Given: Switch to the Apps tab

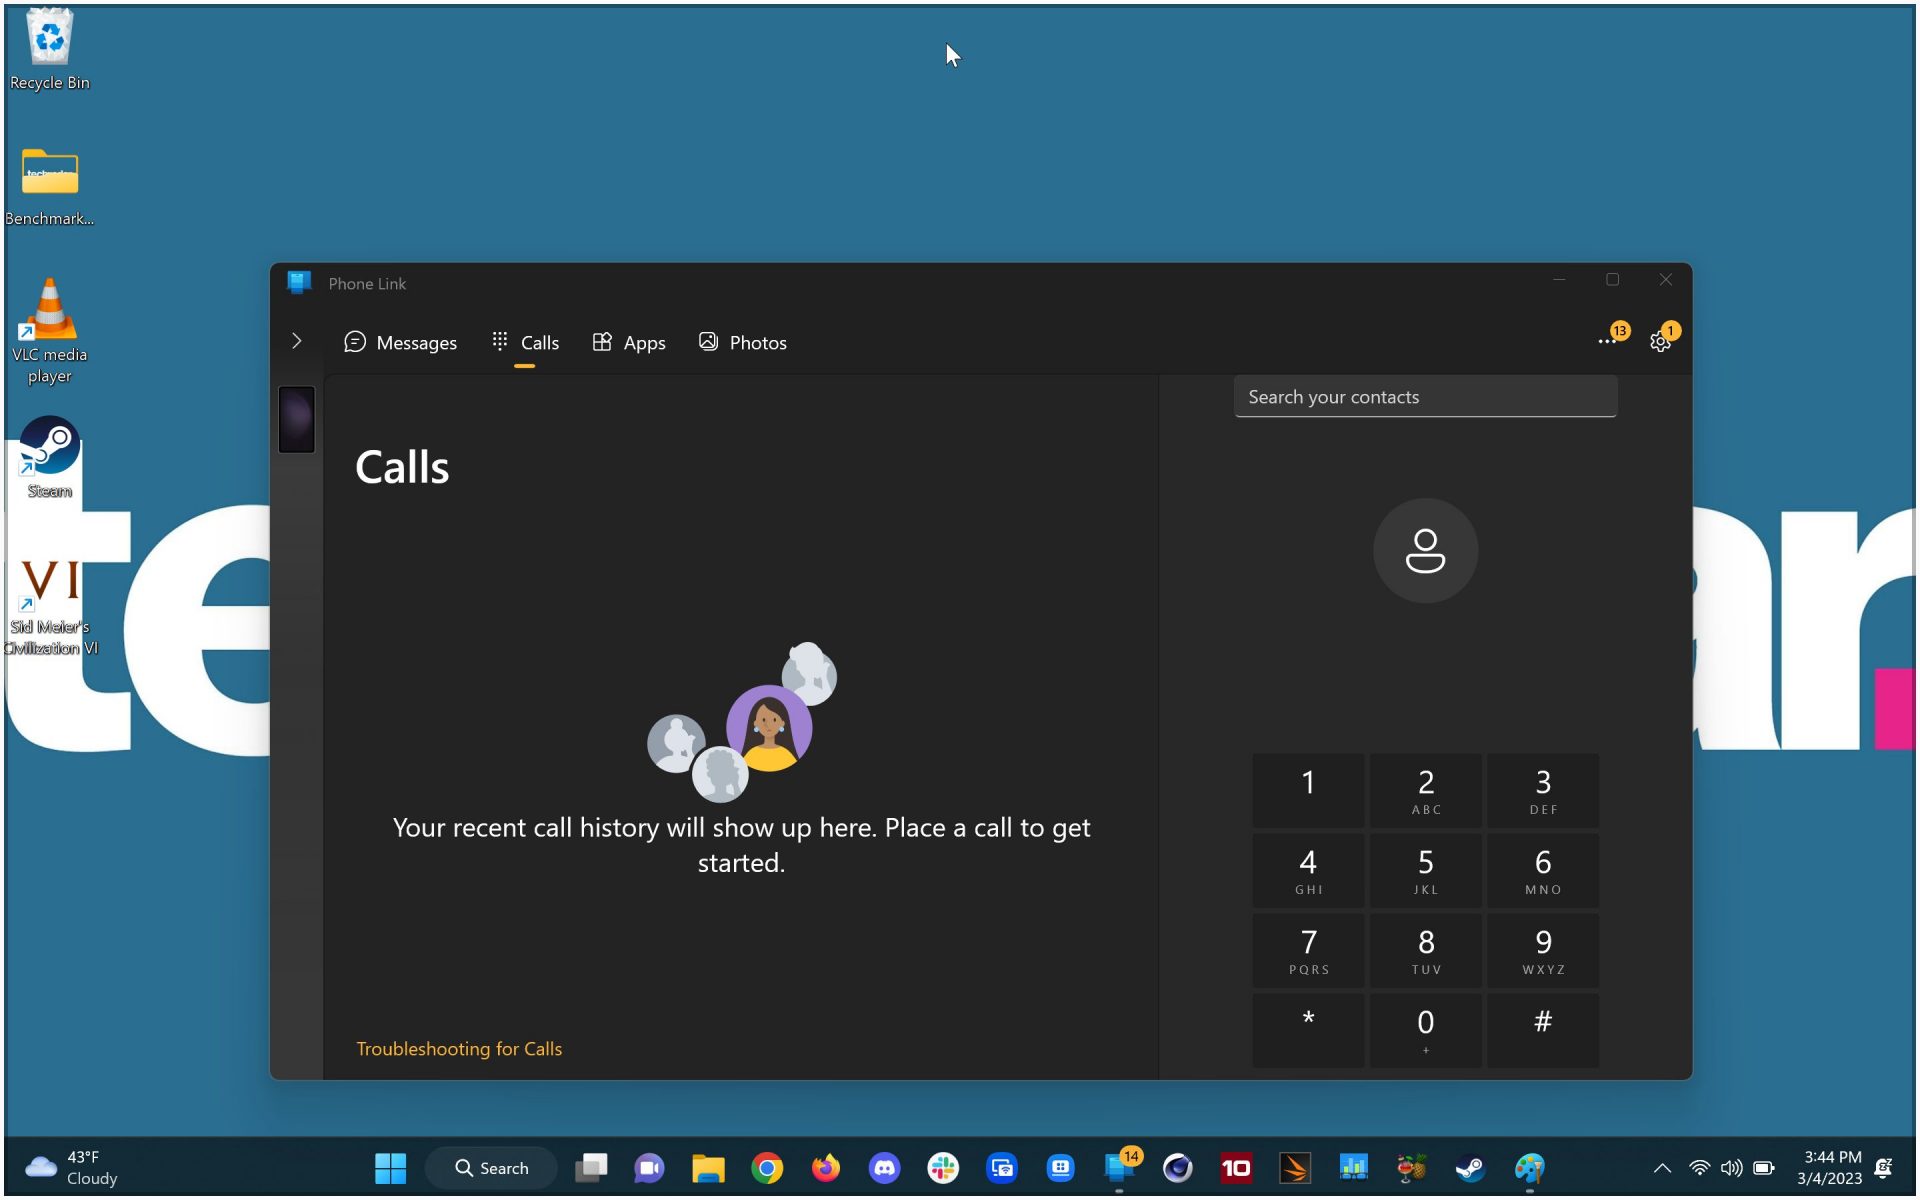Looking at the screenshot, I should 629,342.
